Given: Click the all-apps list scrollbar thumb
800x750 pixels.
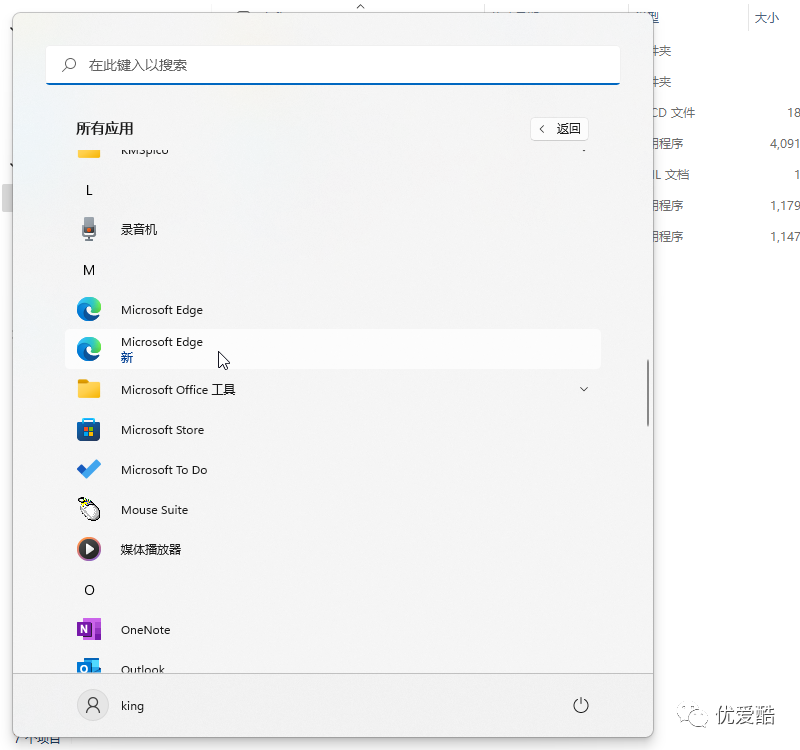Looking at the screenshot, I should tap(648, 392).
